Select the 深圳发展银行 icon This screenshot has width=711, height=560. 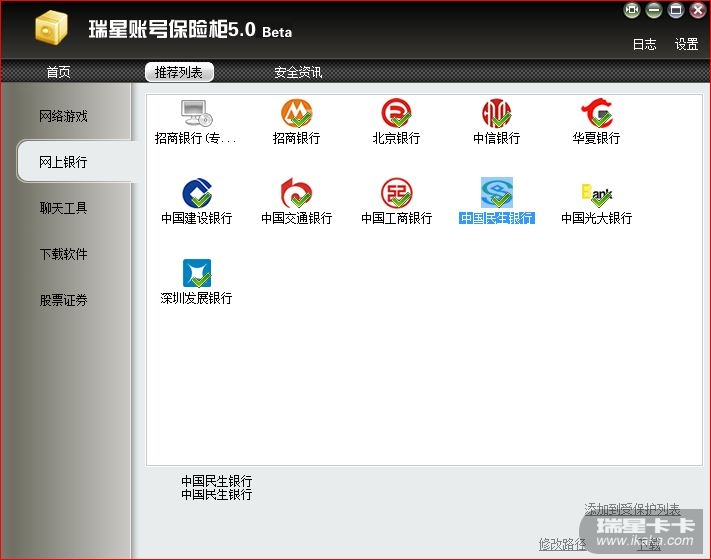pyautogui.click(x=197, y=273)
